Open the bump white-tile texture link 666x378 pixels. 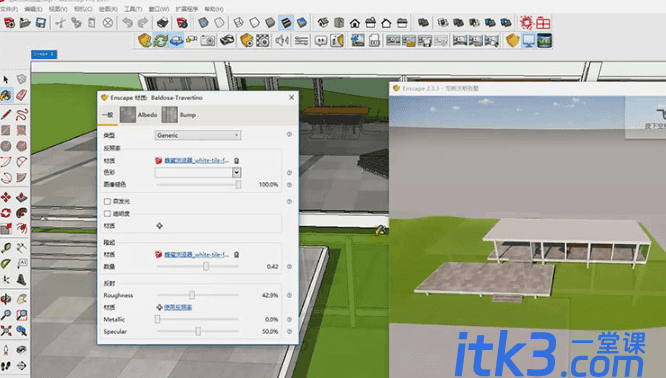click(x=196, y=254)
